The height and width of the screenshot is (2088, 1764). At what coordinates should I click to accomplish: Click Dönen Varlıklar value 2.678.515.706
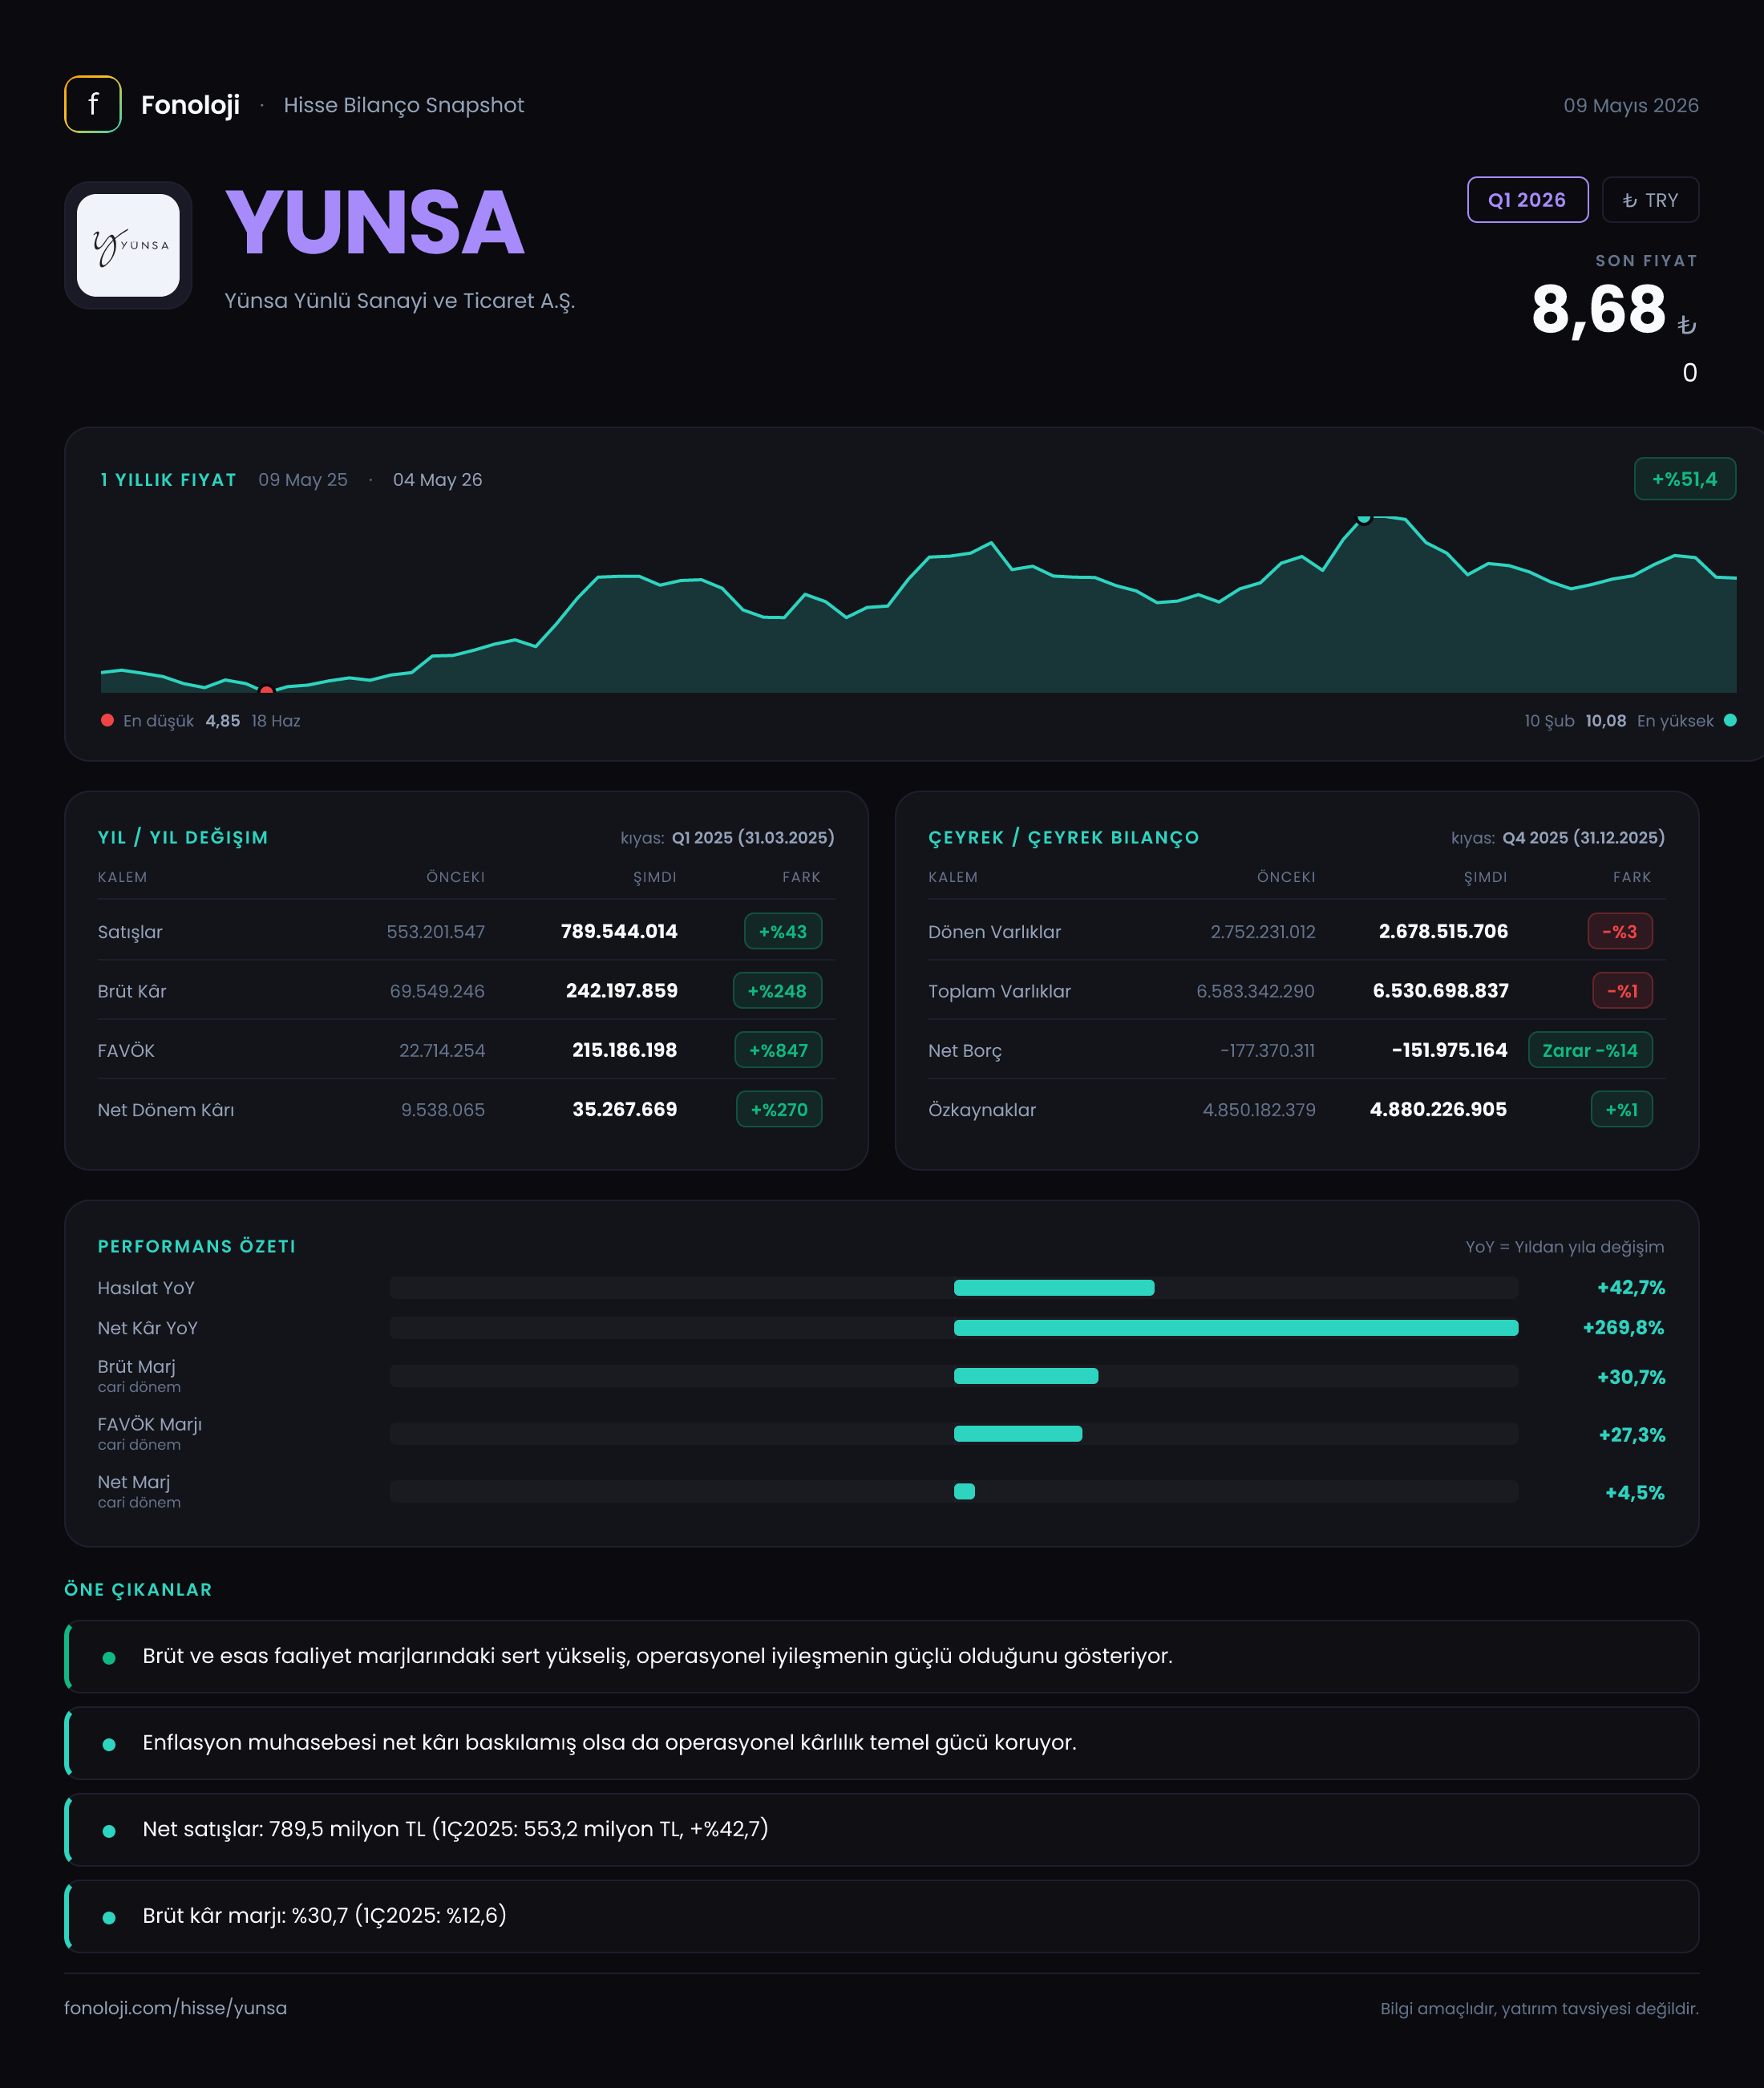(1443, 931)
